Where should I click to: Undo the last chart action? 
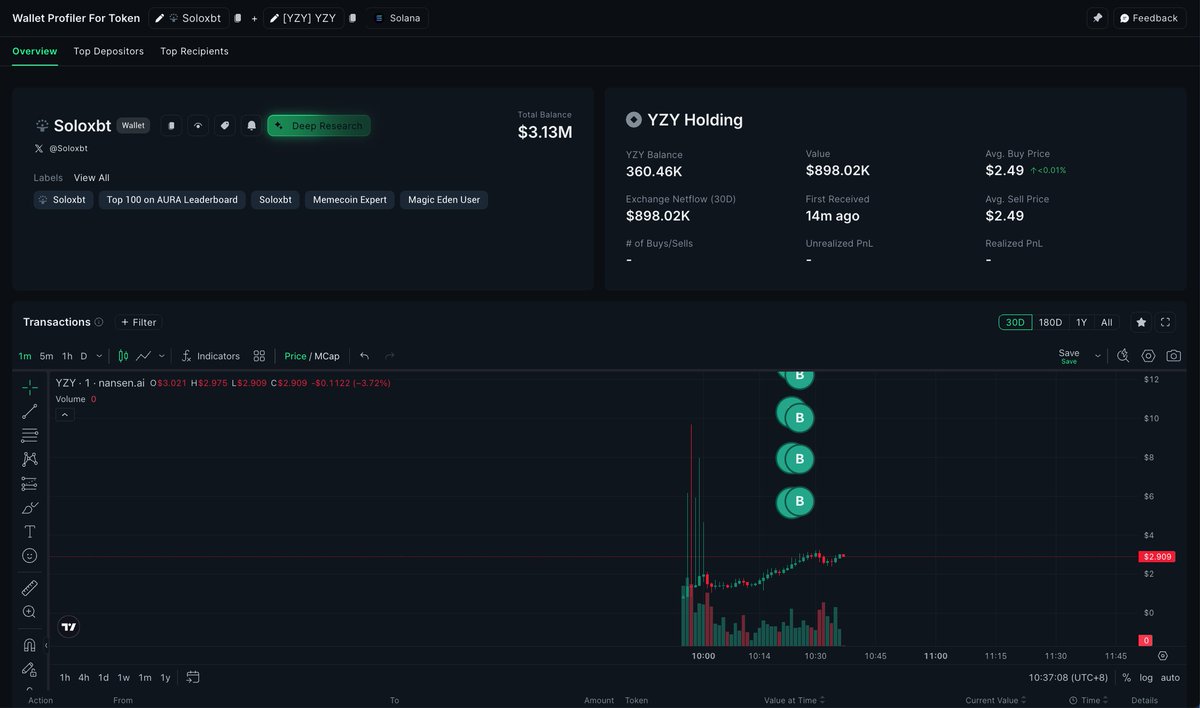(x=364, y=356)
